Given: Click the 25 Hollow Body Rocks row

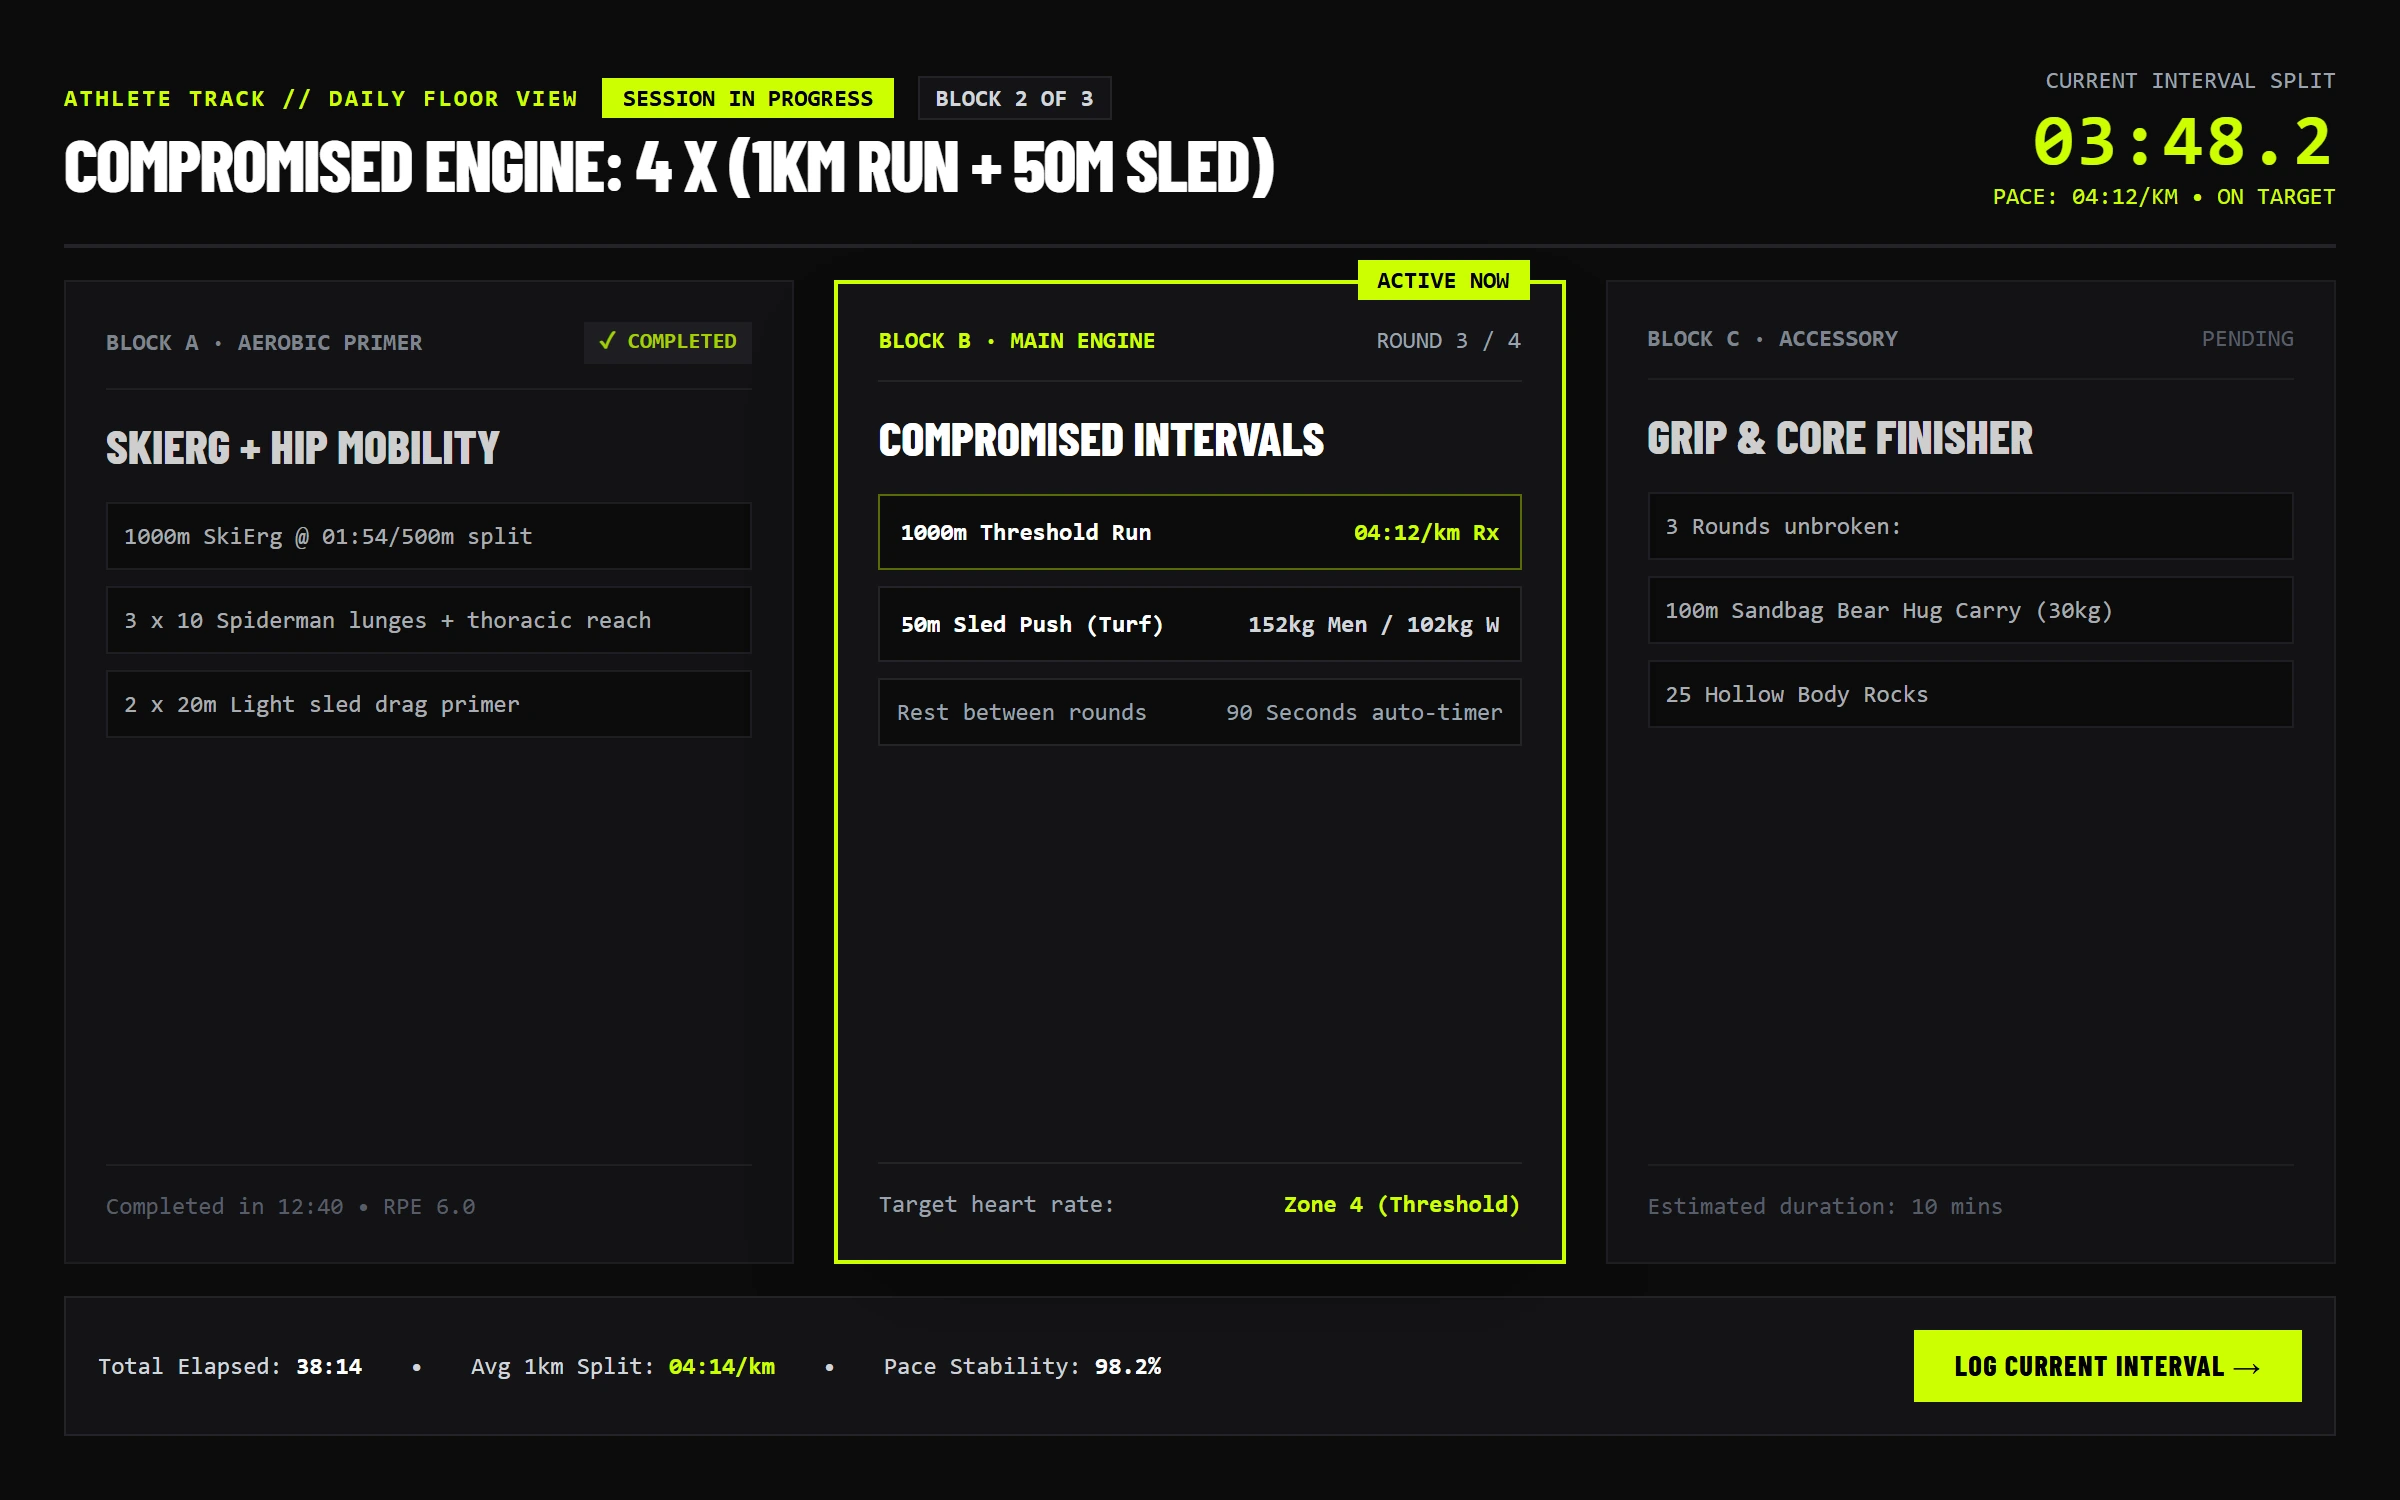Looking at the screenshot, I should (x=1970, y=694).
